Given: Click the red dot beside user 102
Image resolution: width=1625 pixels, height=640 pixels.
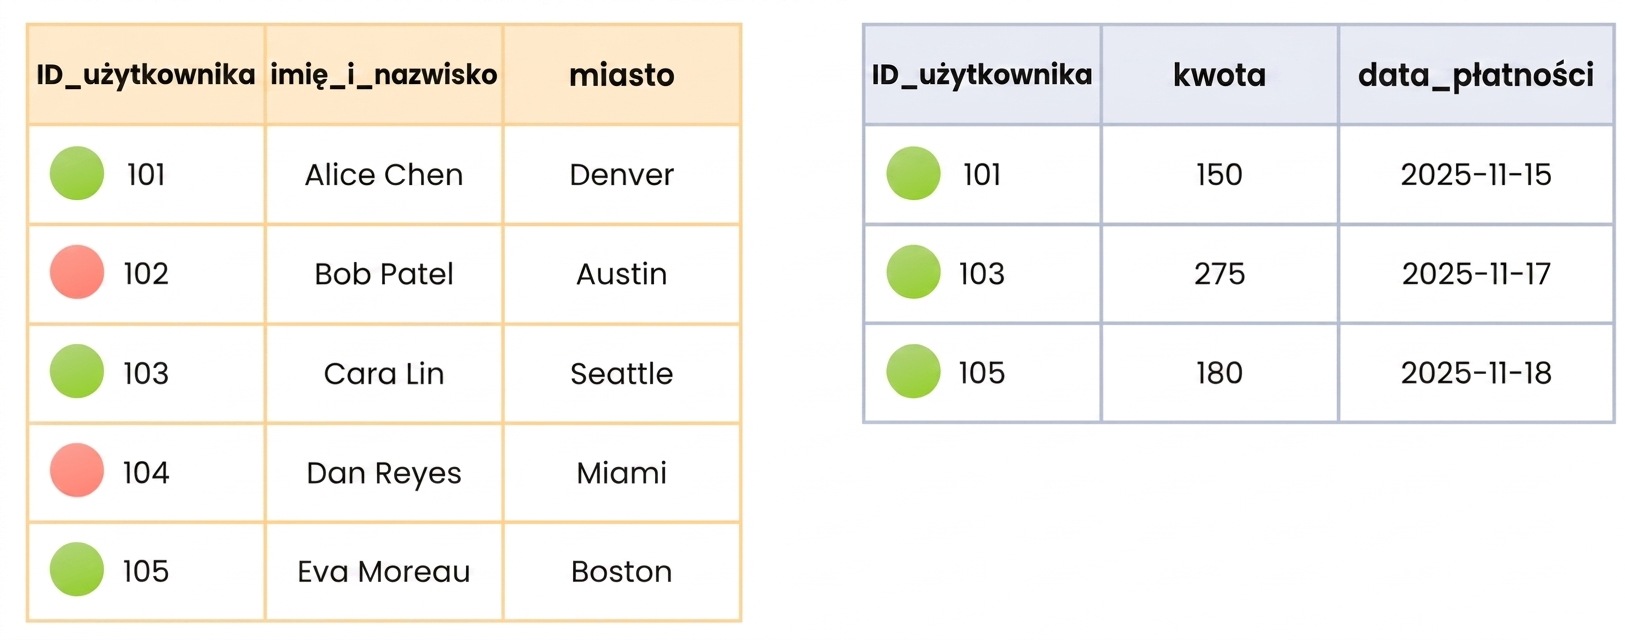Looking at the screenshot, I should (77, 272).
